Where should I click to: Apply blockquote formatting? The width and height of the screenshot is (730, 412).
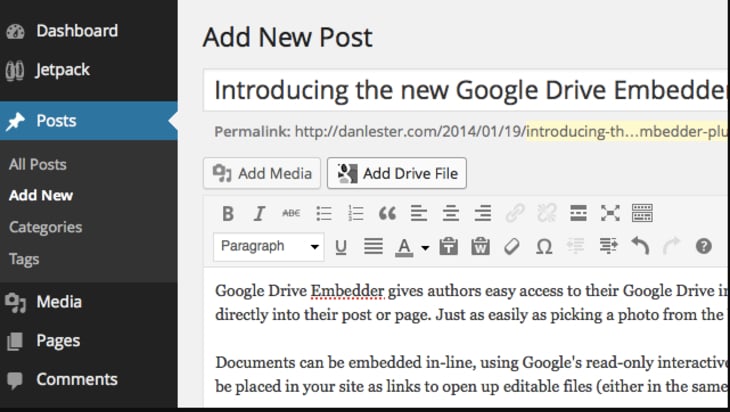(387, 214)
